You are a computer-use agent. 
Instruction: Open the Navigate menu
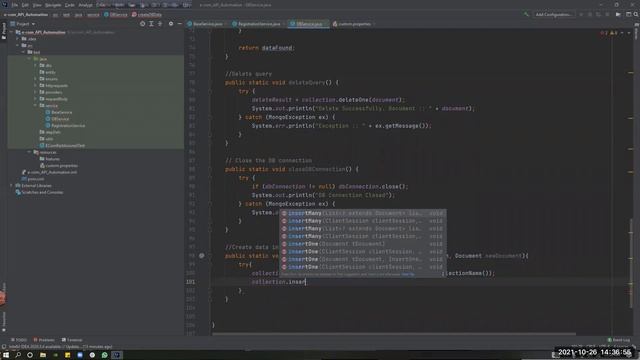(53, 5)
